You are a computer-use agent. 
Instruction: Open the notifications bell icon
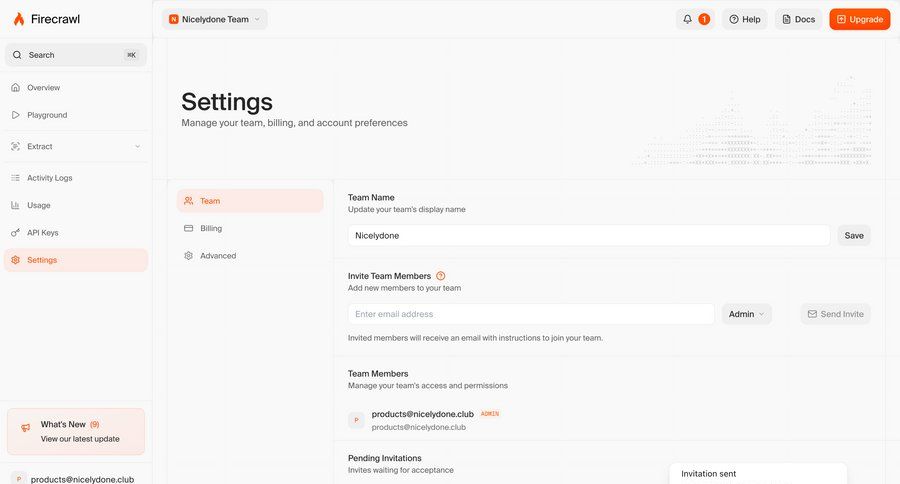click(x=687, y=19)
